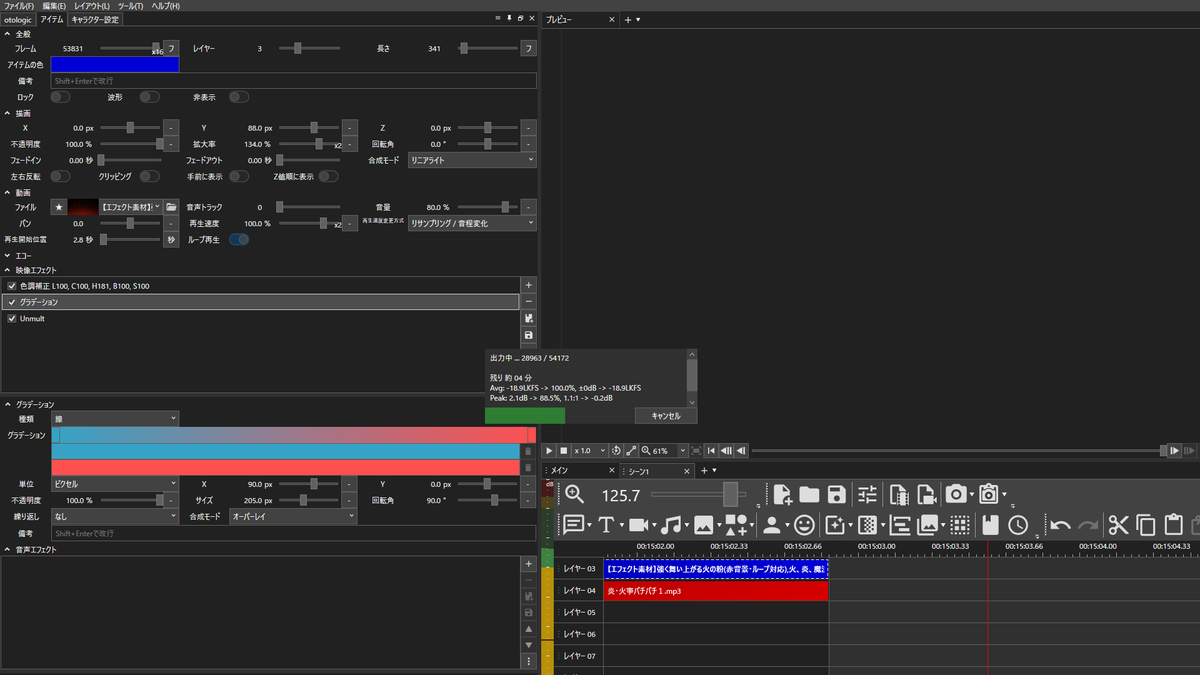Toggle the 非表示 hidden switch
Image resolution: width=1200 pixels, height=675 pixels.
239,97
